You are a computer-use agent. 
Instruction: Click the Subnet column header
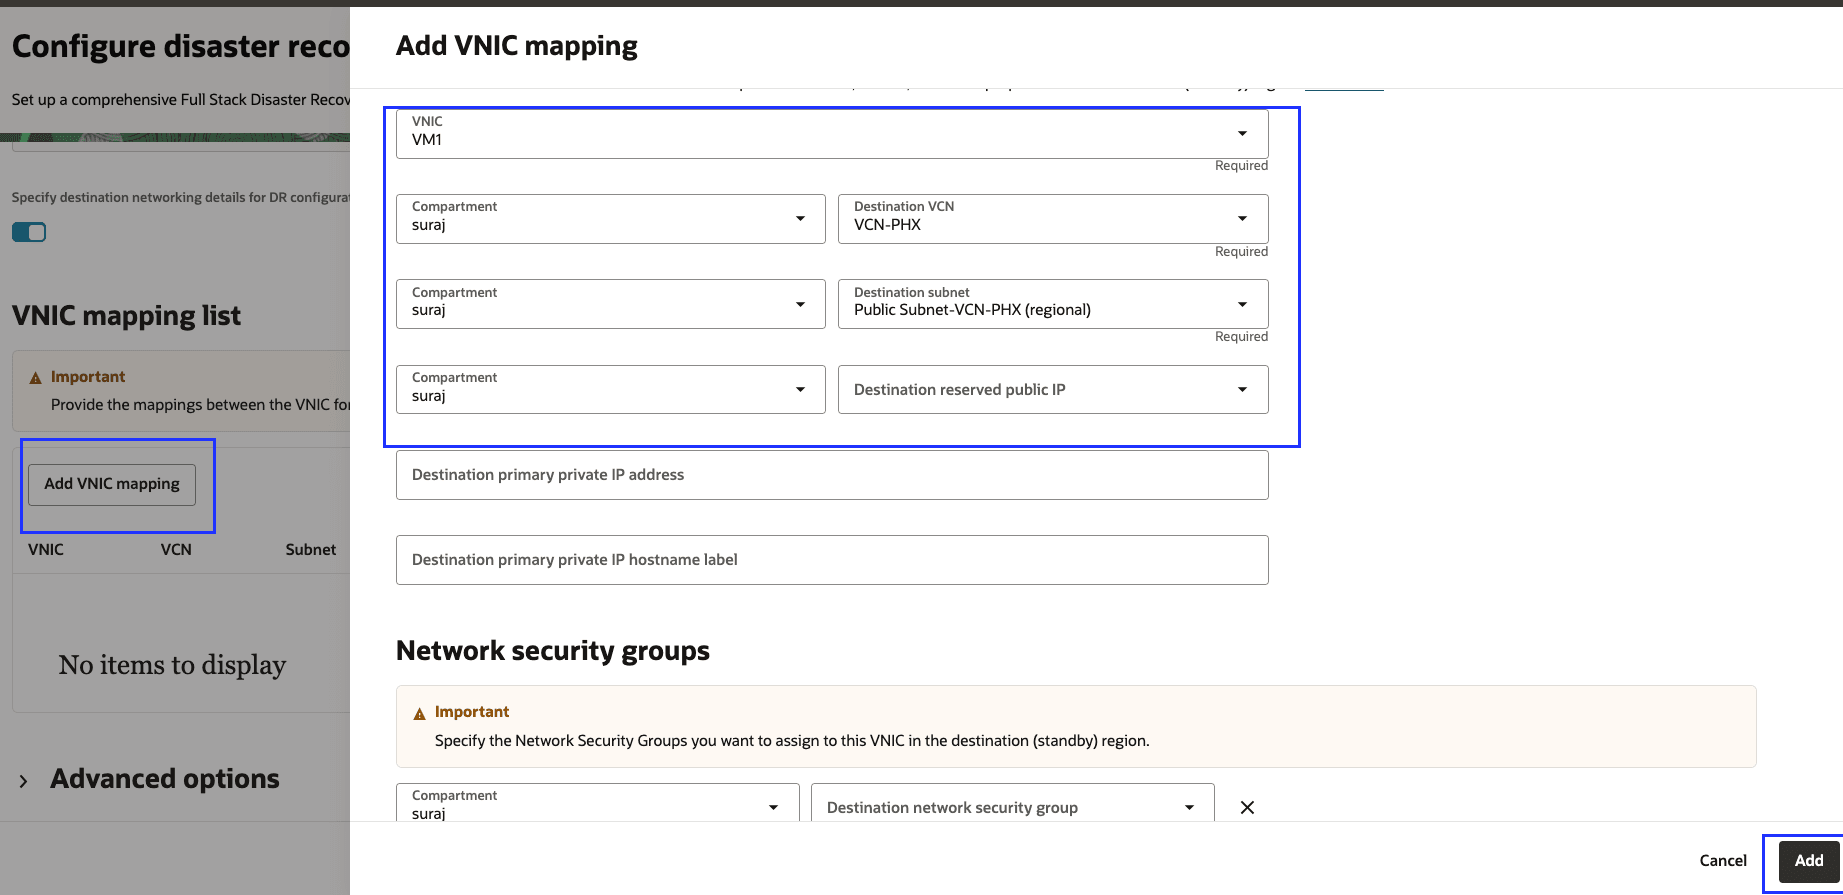coord(311,549)
